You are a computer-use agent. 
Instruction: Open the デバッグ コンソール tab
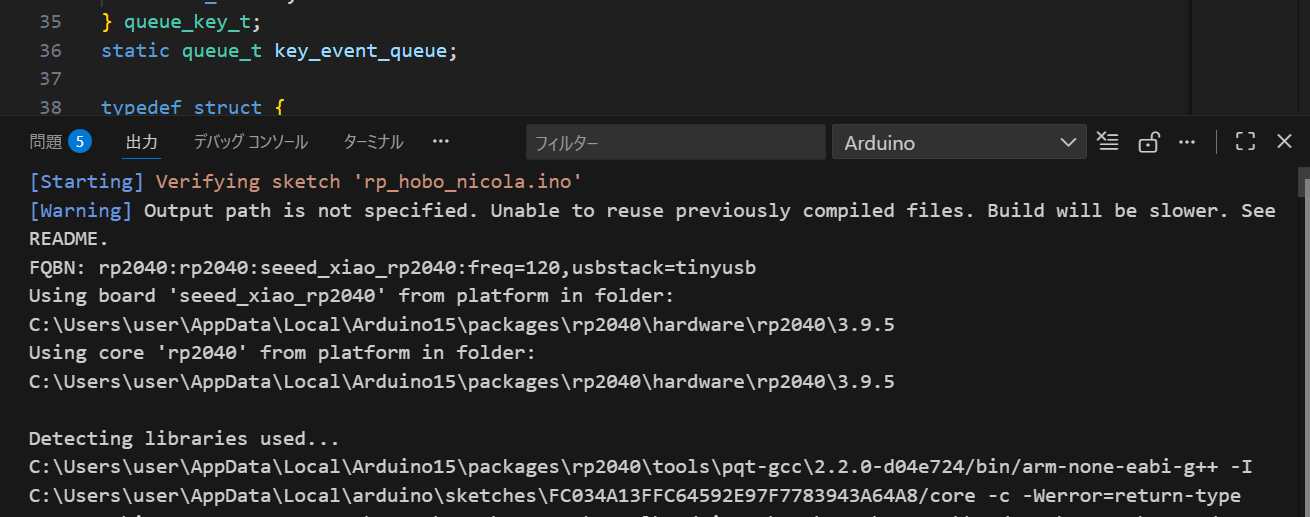(250, 142)
